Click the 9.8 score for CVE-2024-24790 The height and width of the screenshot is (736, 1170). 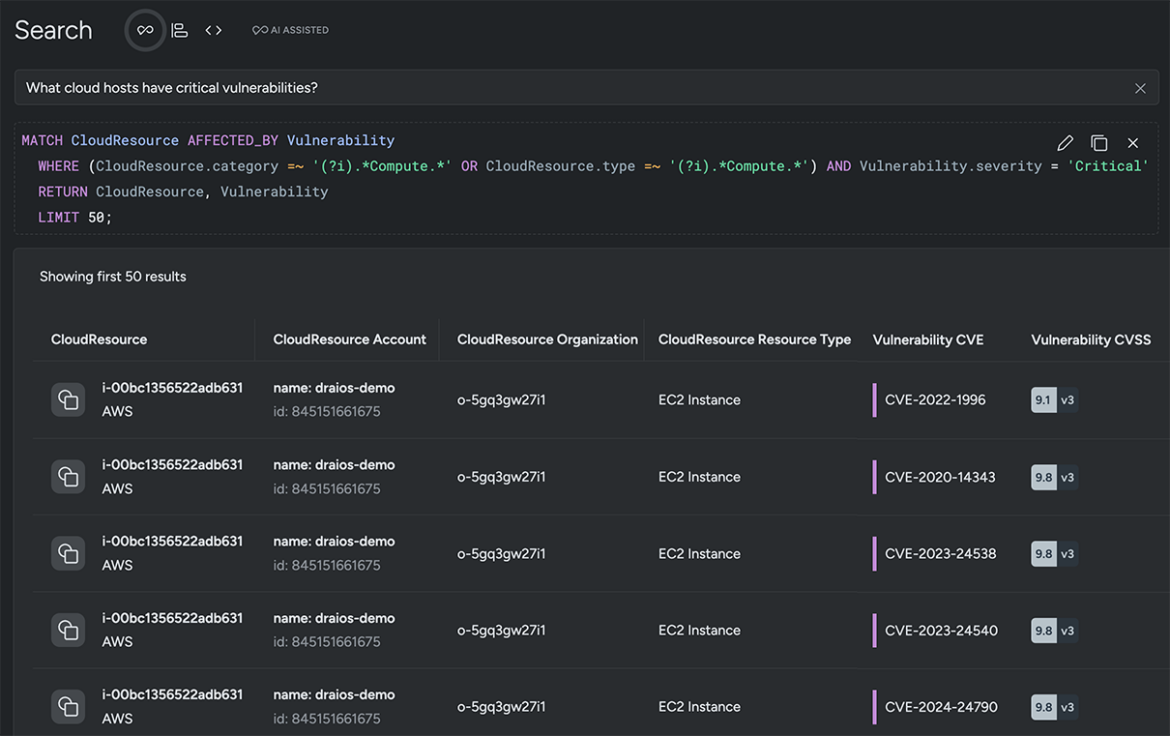[x=1043, y=707]
